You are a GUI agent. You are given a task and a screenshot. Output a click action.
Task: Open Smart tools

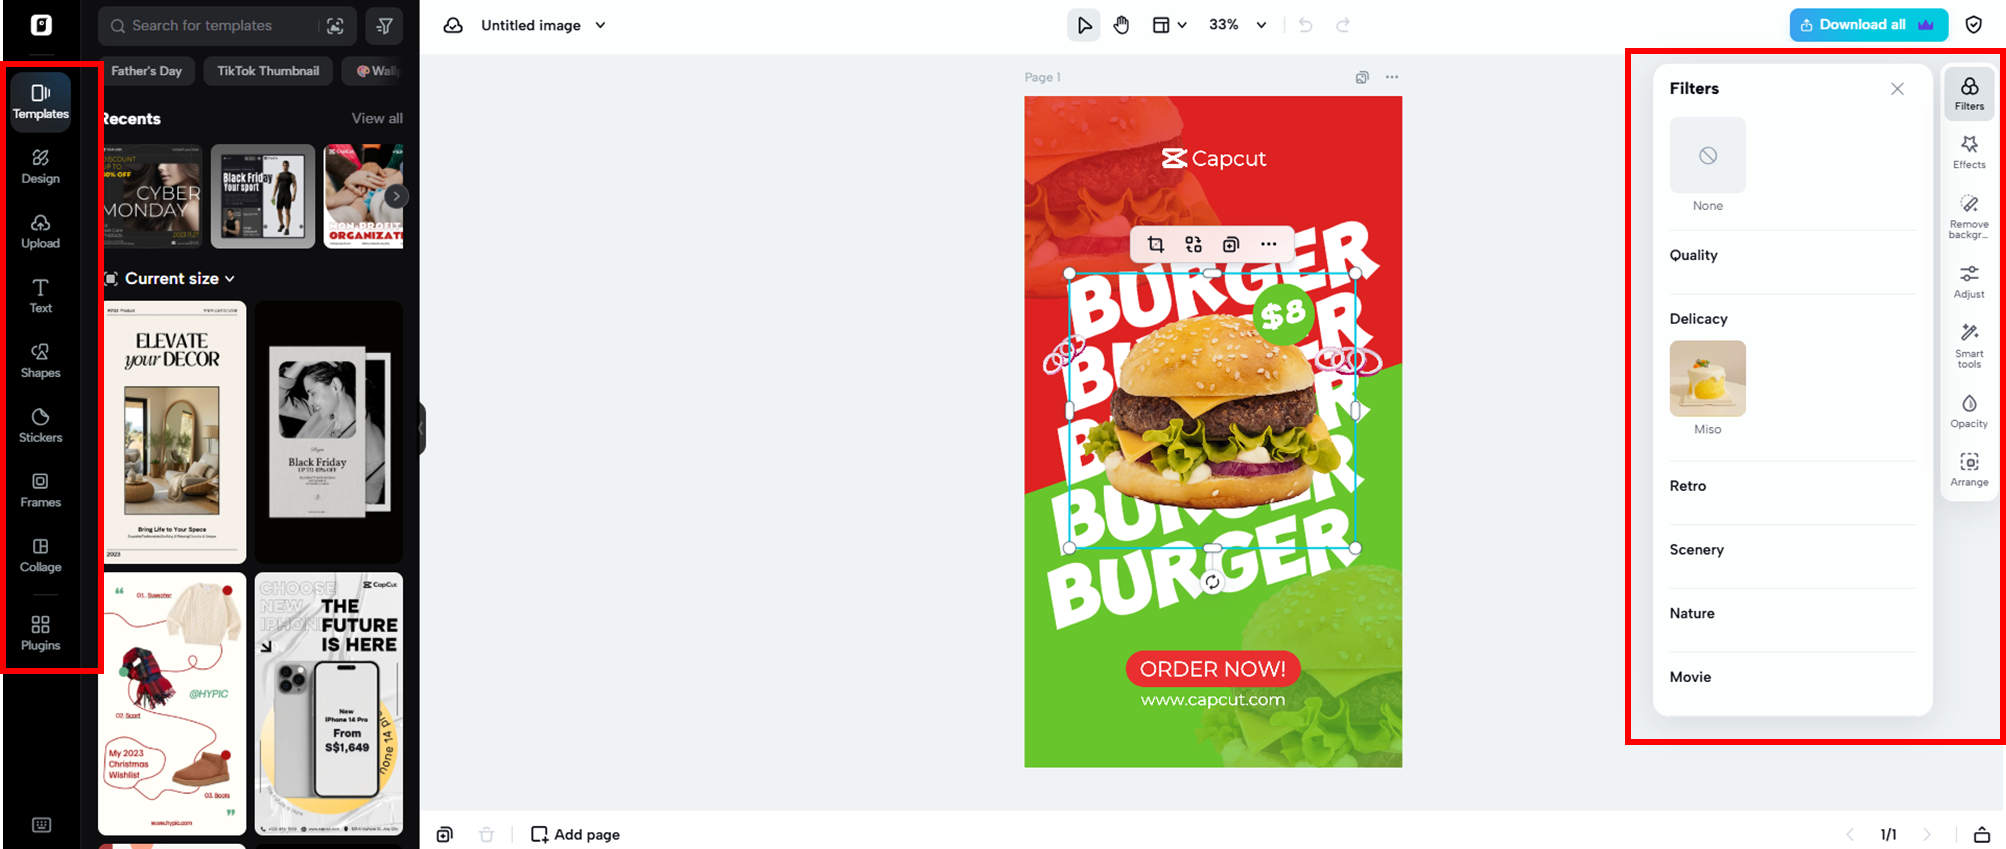[1969, 346]
